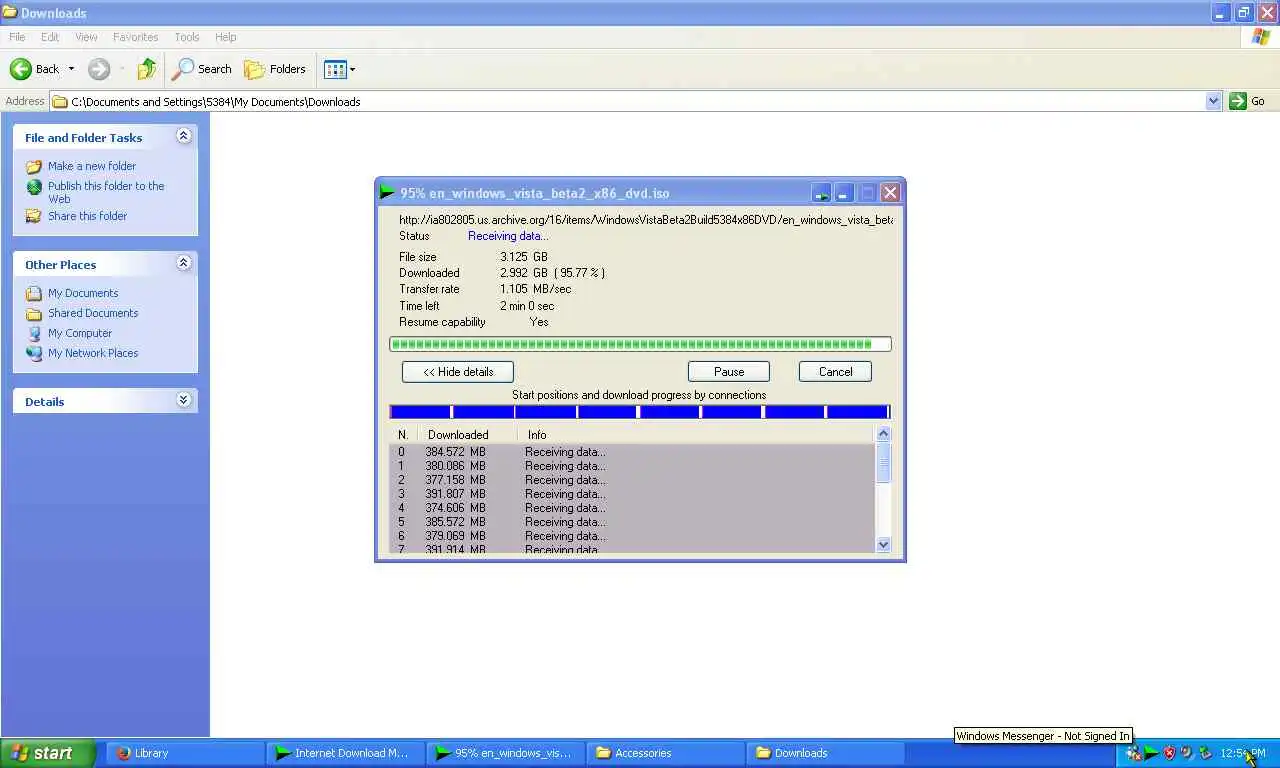Click the IDM green tray icon
Screen dimensions: 1280x768
pos(1151,753)
